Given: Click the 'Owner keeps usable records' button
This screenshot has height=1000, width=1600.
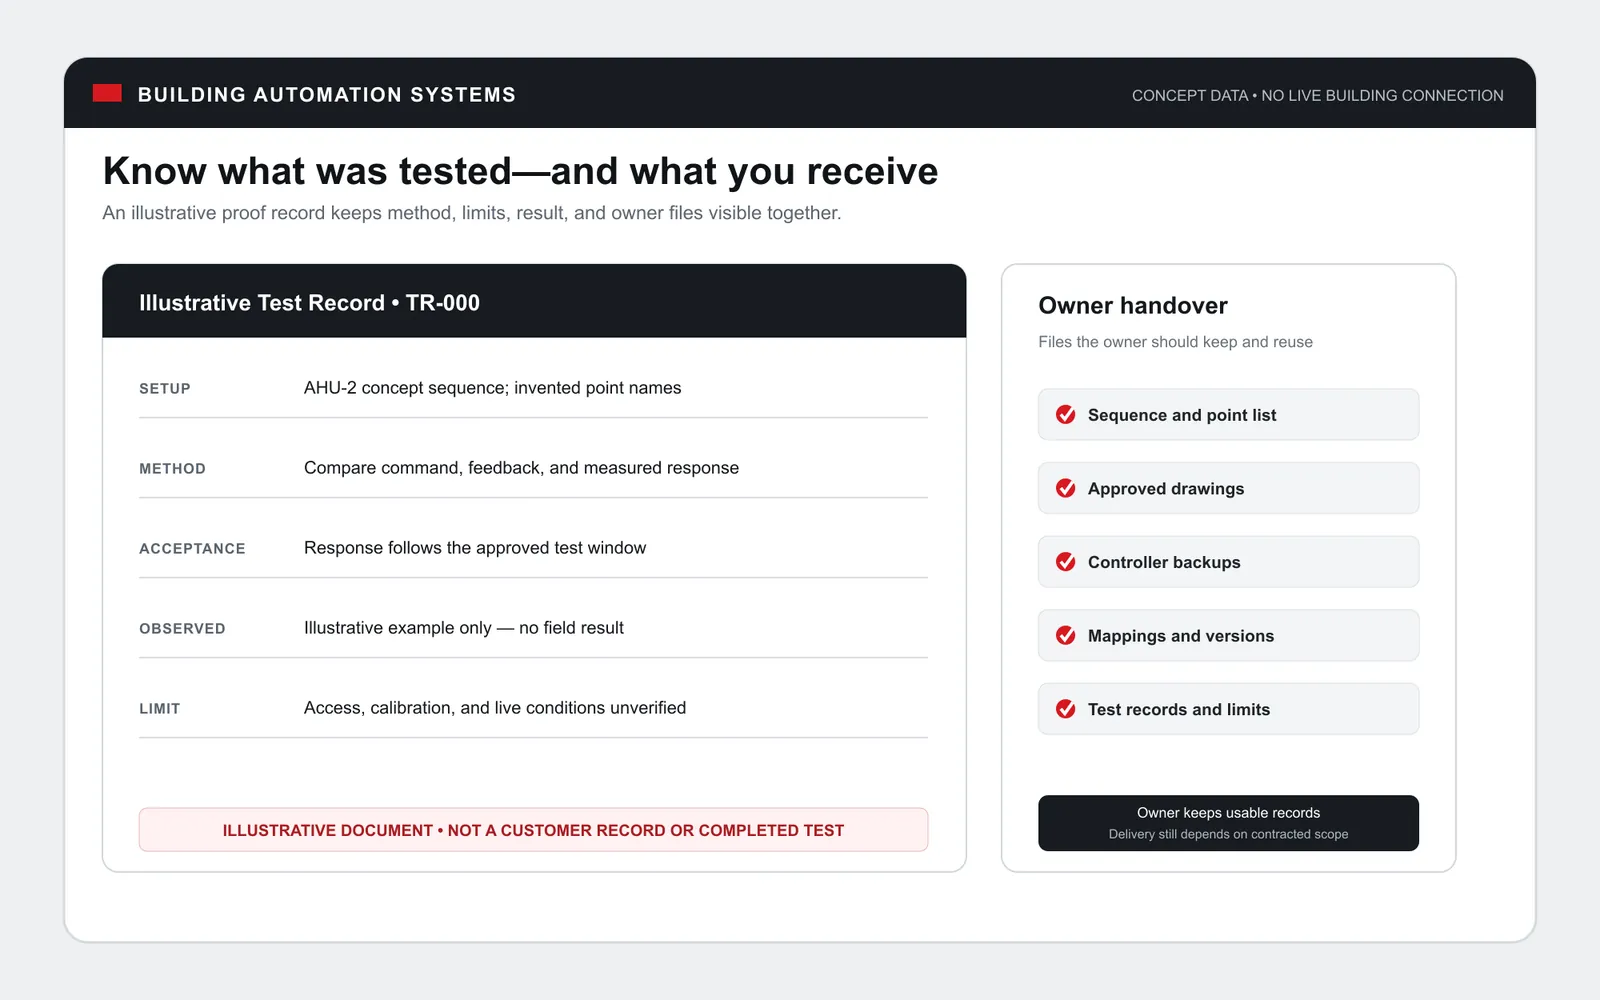Looking at the screenshot, I should click(x=1228, y=823).
